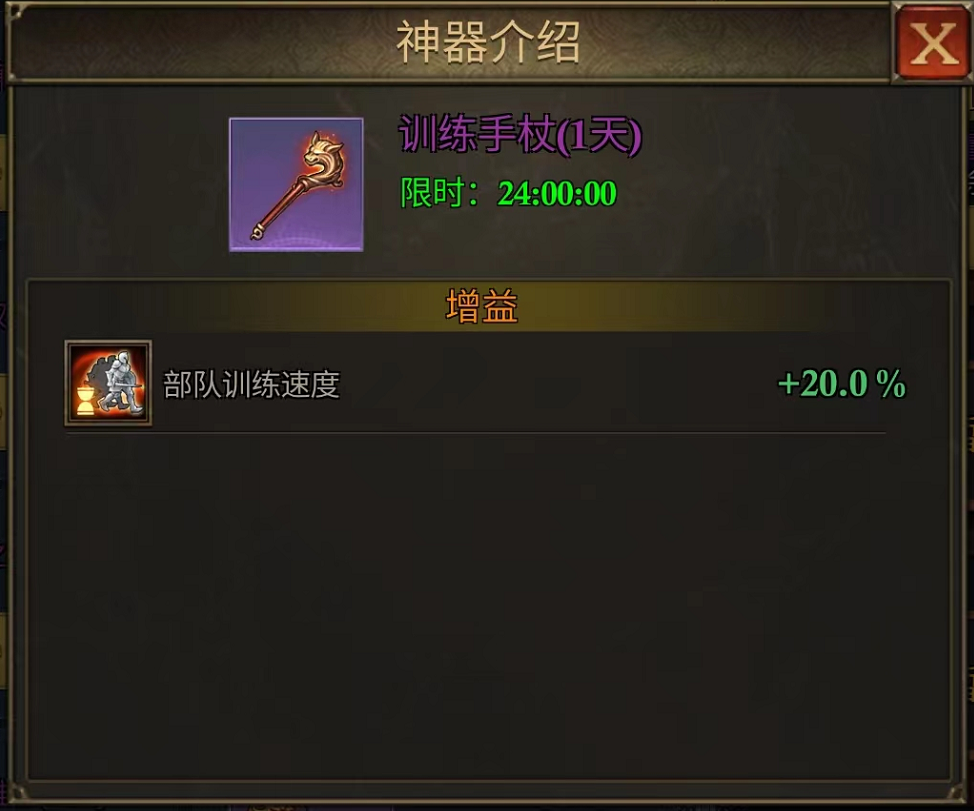The width and height of the screenshot is (974, 811).
Task: Tap the hourglass symbol in the buff icon
Action: [86, 399]
